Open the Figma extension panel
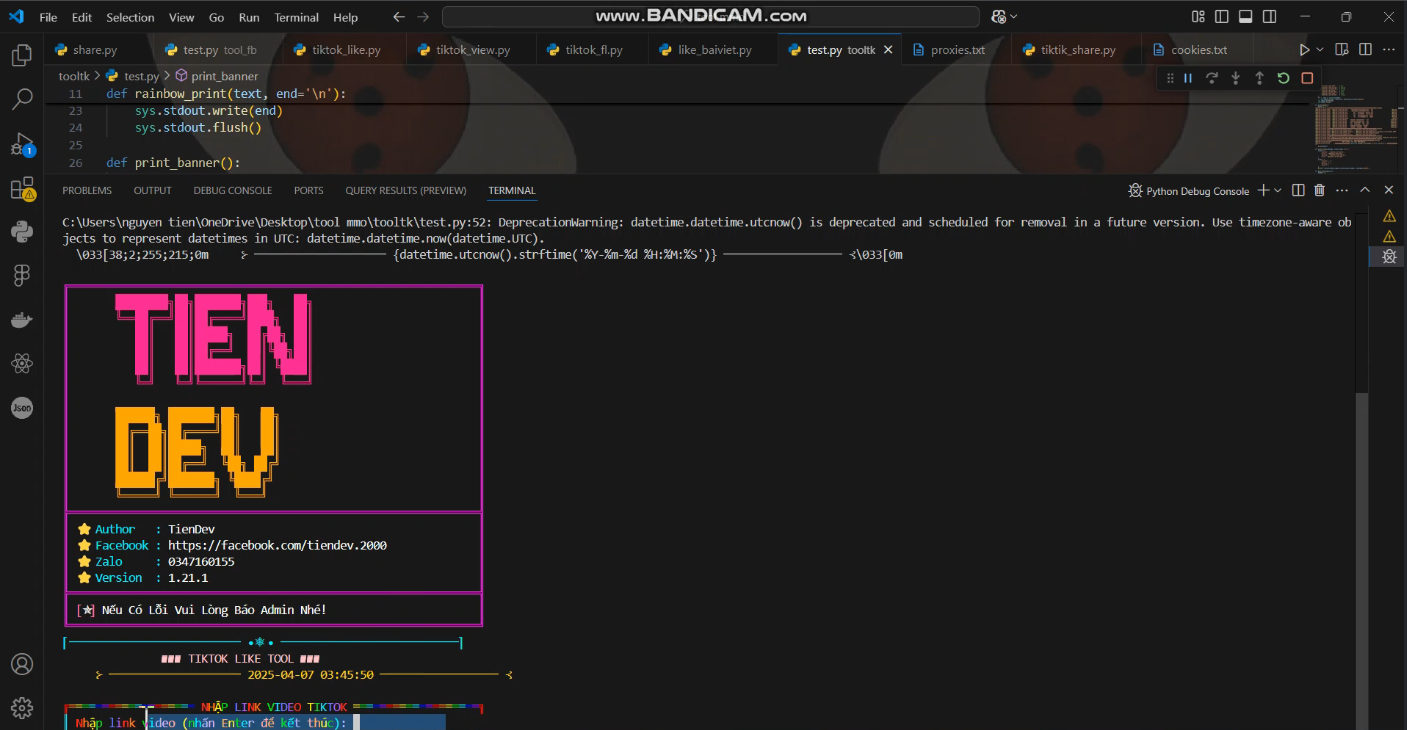The image size is (1407, 730). tap(21, 276)
